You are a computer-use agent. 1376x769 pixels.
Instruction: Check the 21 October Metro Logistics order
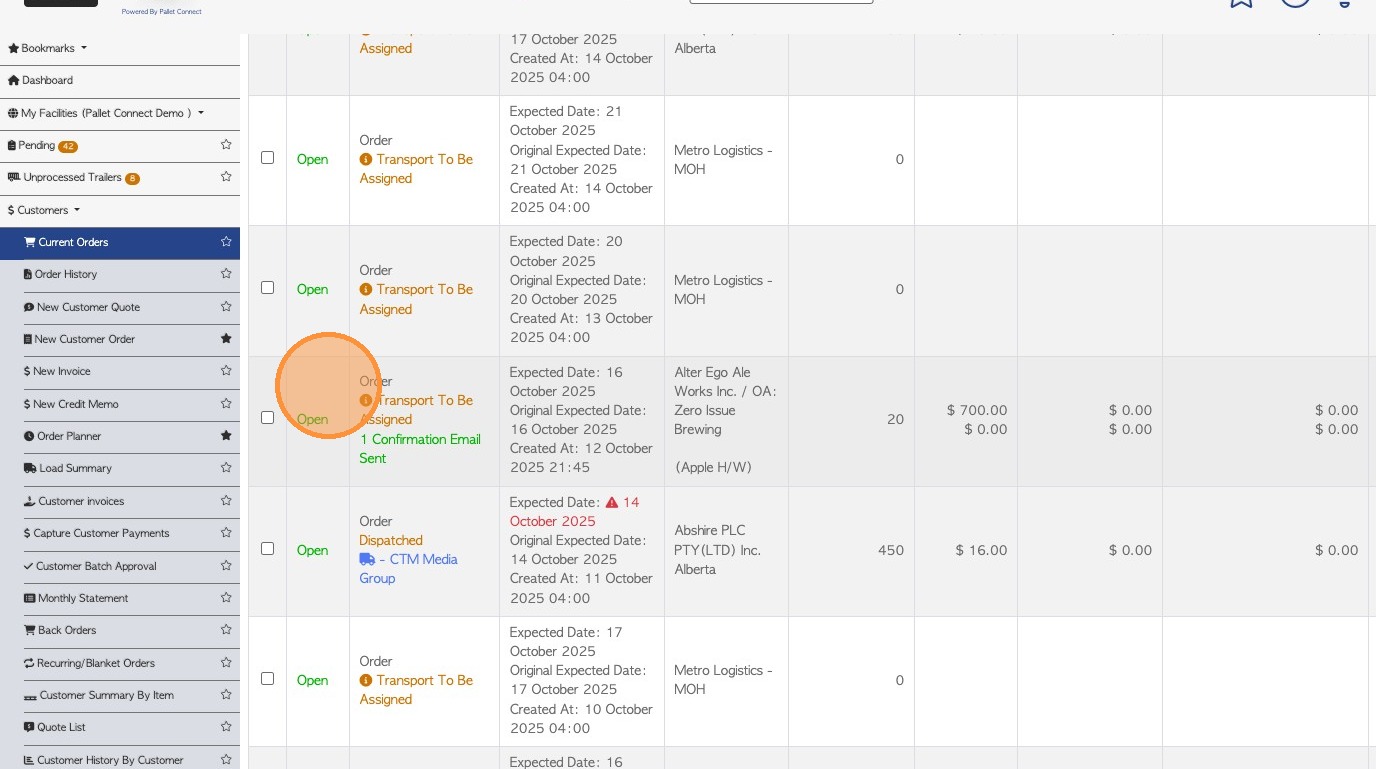click(267, 157)
